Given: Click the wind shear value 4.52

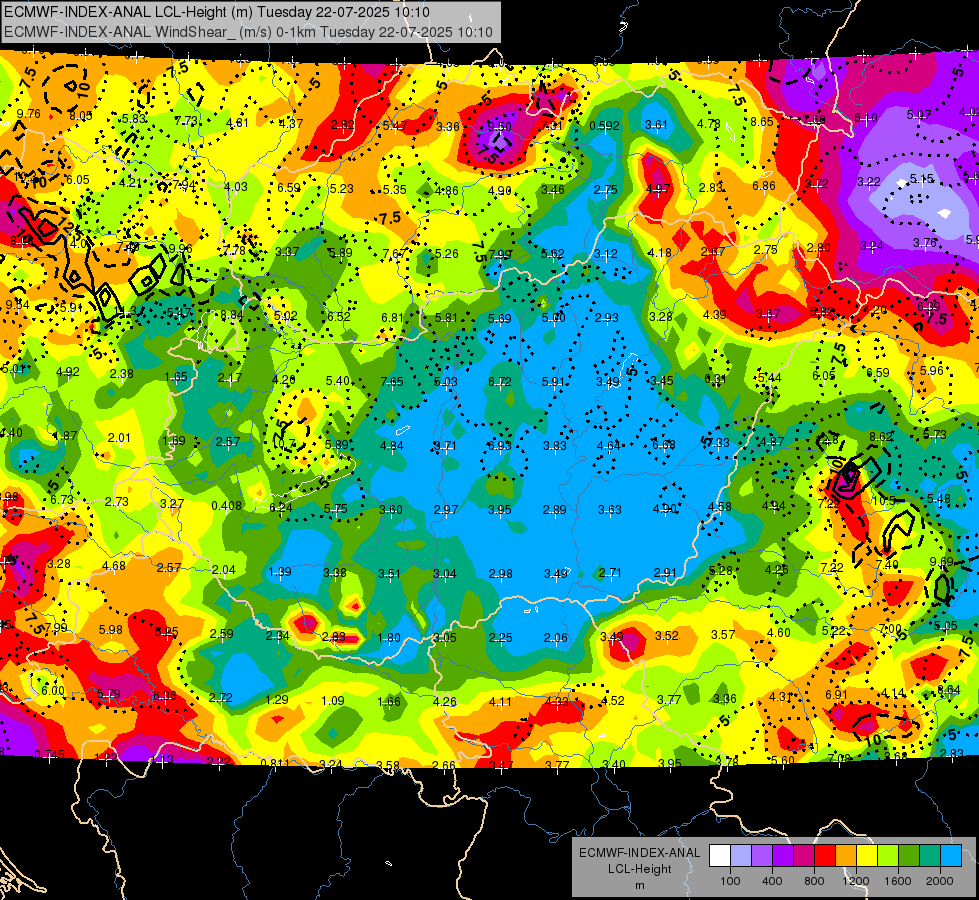Looking at the screenshot, I should pyautogui.click(x=612, y=701).
